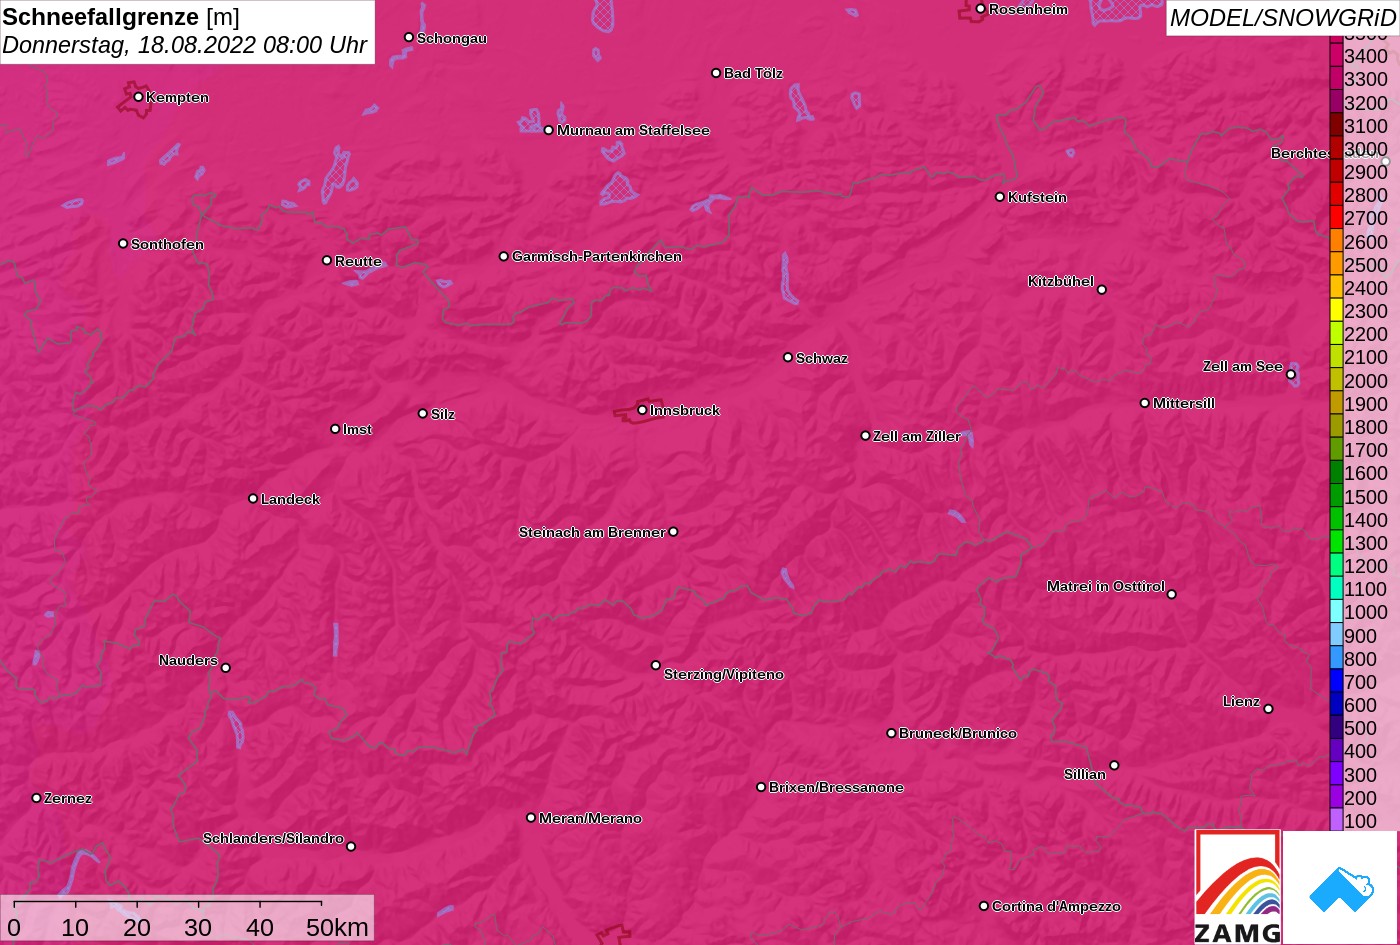Click the cyan 1000 m legend swatch
This screenshot has height=945, width=1400.
coord(1336,612)
